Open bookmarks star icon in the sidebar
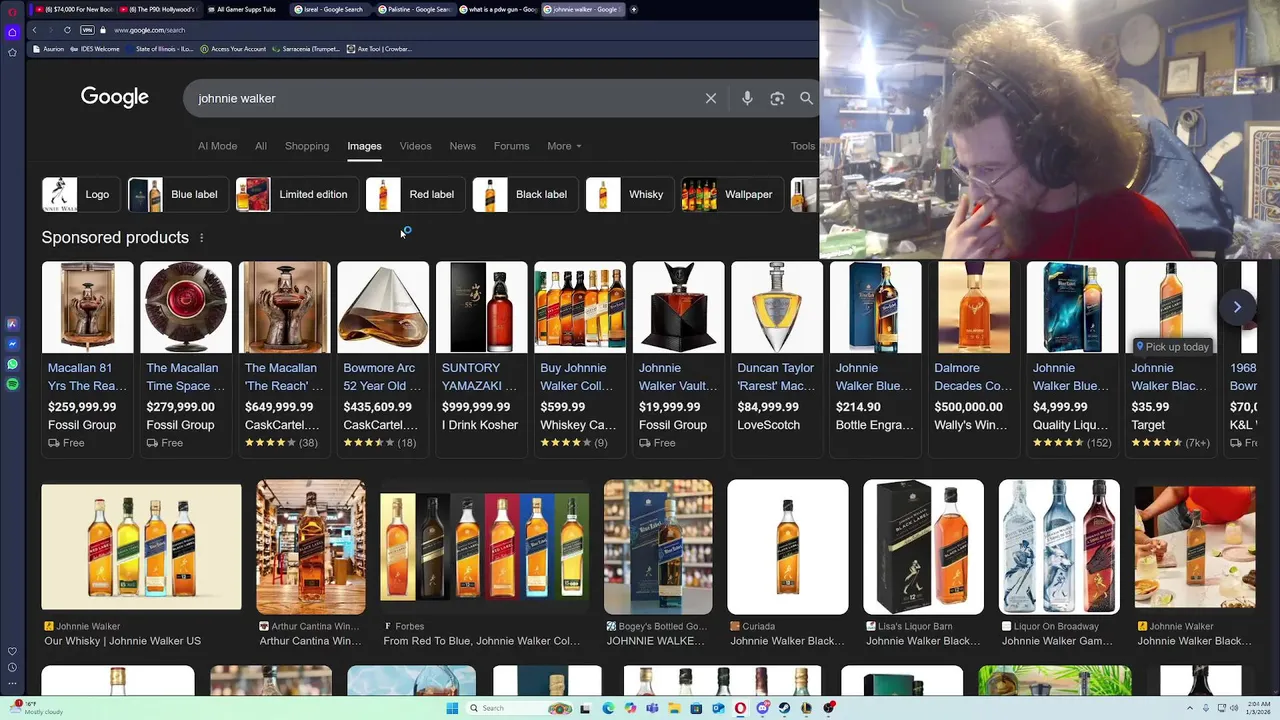This screenshot has width=1280, height=720. pyautogui.click(x=12, y=52)
